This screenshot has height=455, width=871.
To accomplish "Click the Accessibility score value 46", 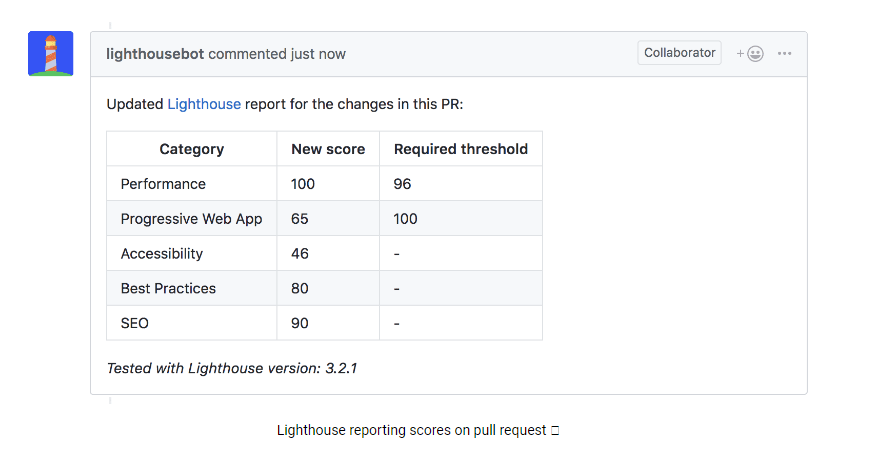I will [x=300, y=254].
